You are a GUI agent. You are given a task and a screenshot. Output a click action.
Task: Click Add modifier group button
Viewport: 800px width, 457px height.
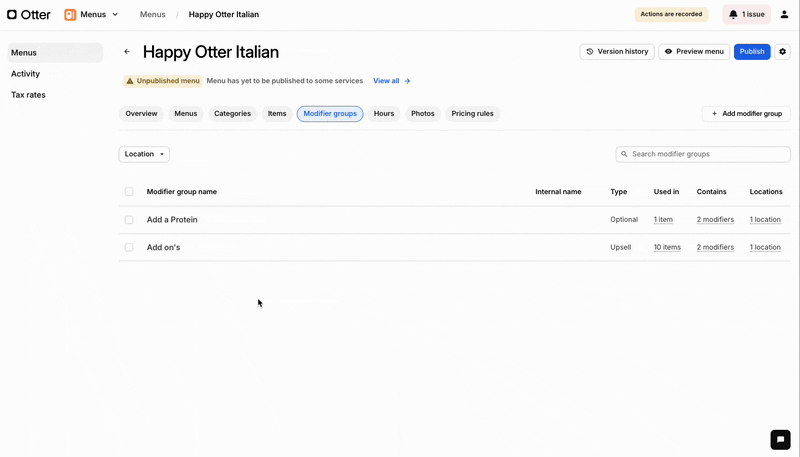click(x=746, y=114)
